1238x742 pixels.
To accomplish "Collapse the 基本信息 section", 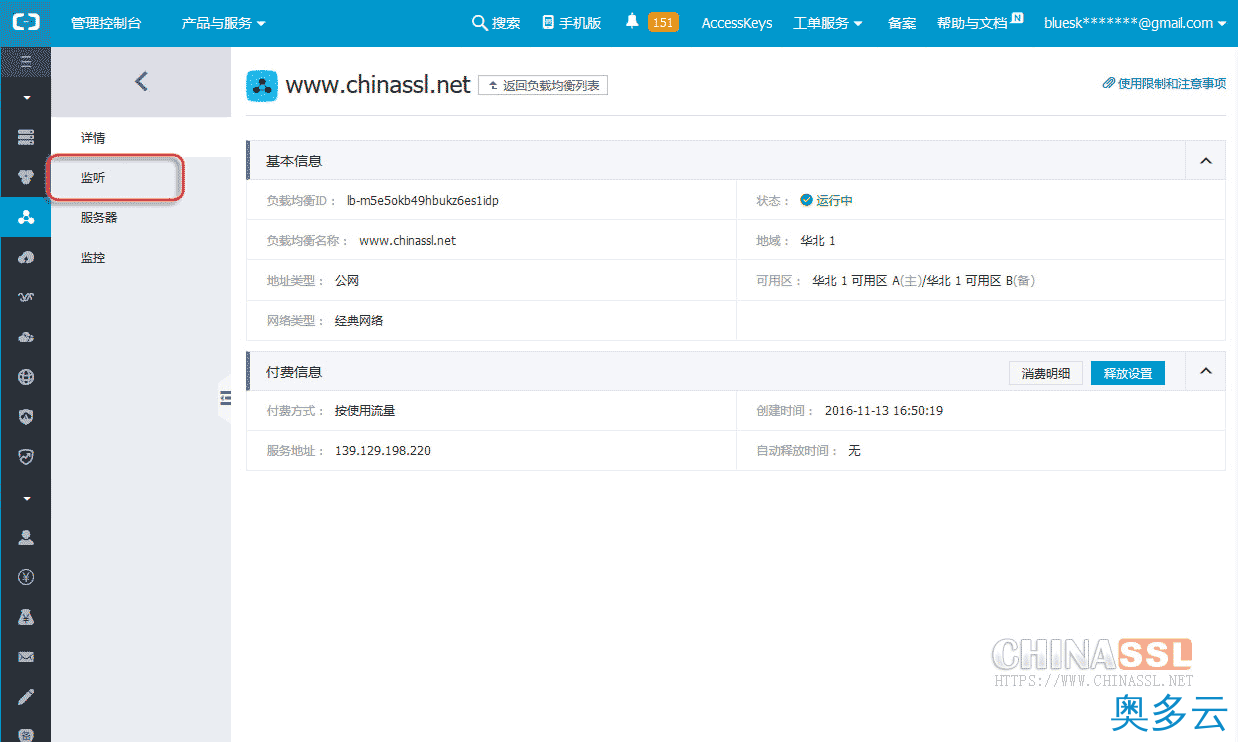I will 1205,161.
